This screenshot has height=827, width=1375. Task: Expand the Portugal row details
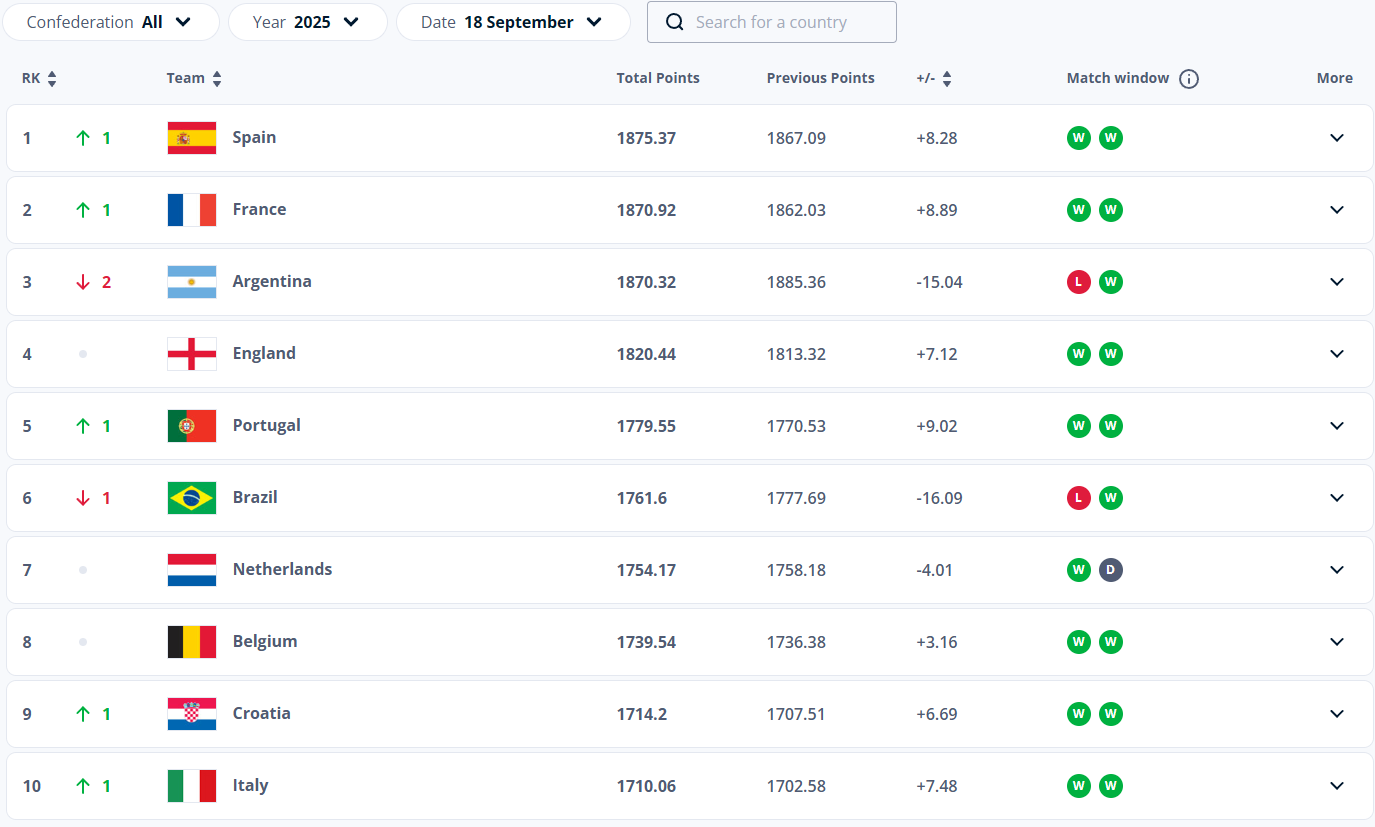coord(1336,426)
